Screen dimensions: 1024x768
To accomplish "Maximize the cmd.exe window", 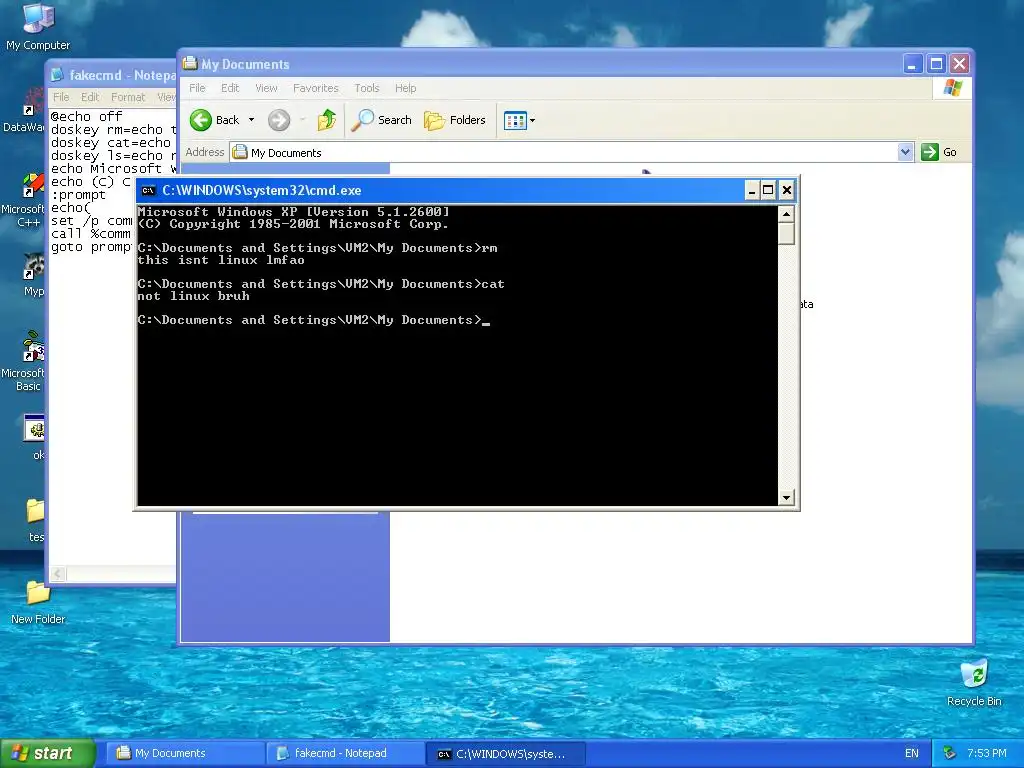I will click(x=769, y=191).
